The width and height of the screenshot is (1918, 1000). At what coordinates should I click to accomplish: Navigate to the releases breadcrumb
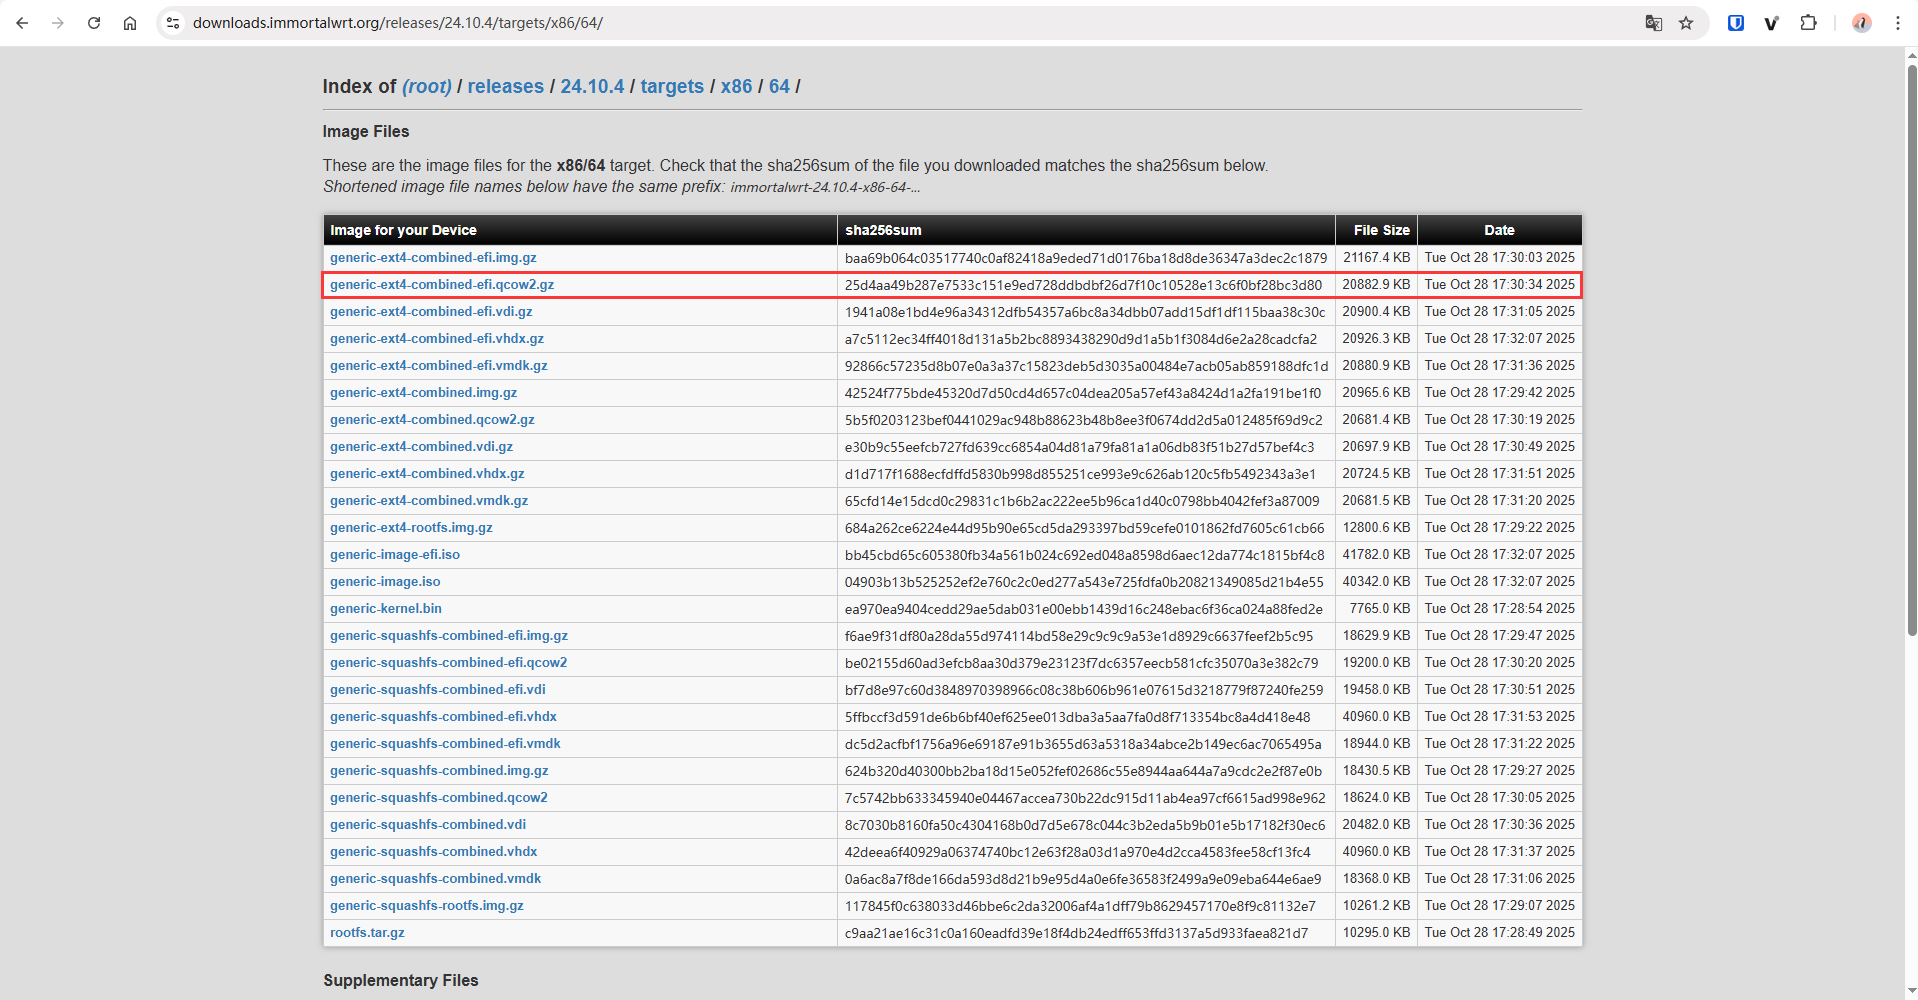tap(505, 87)
